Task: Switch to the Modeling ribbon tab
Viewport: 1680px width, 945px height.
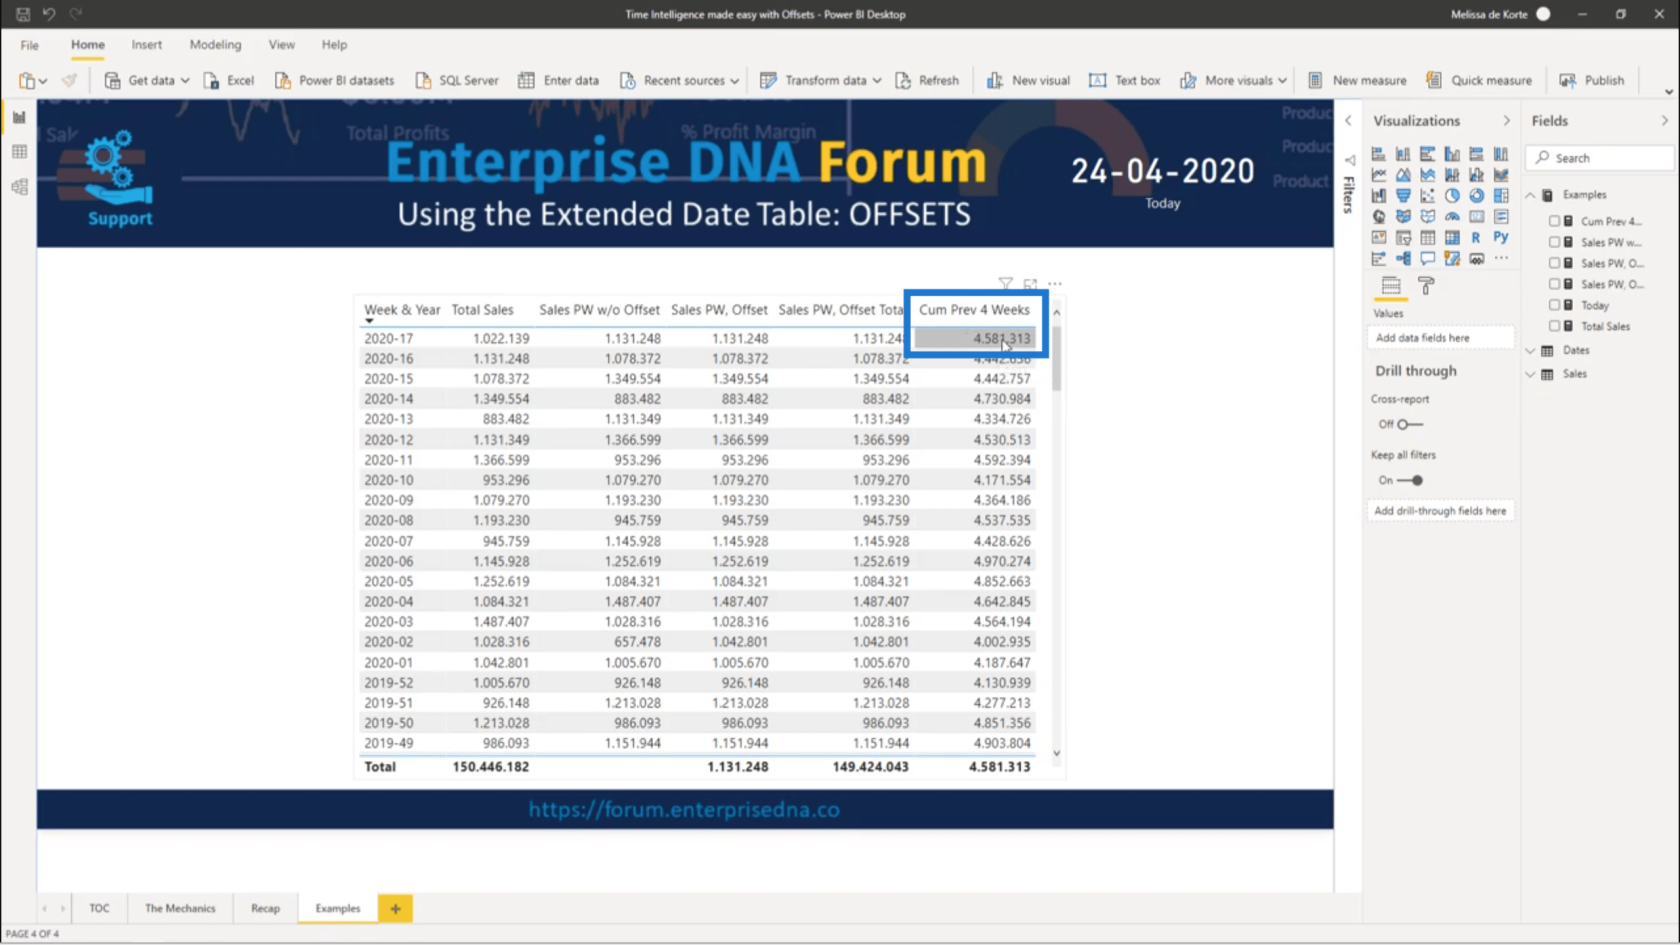Action: [215, 45]
